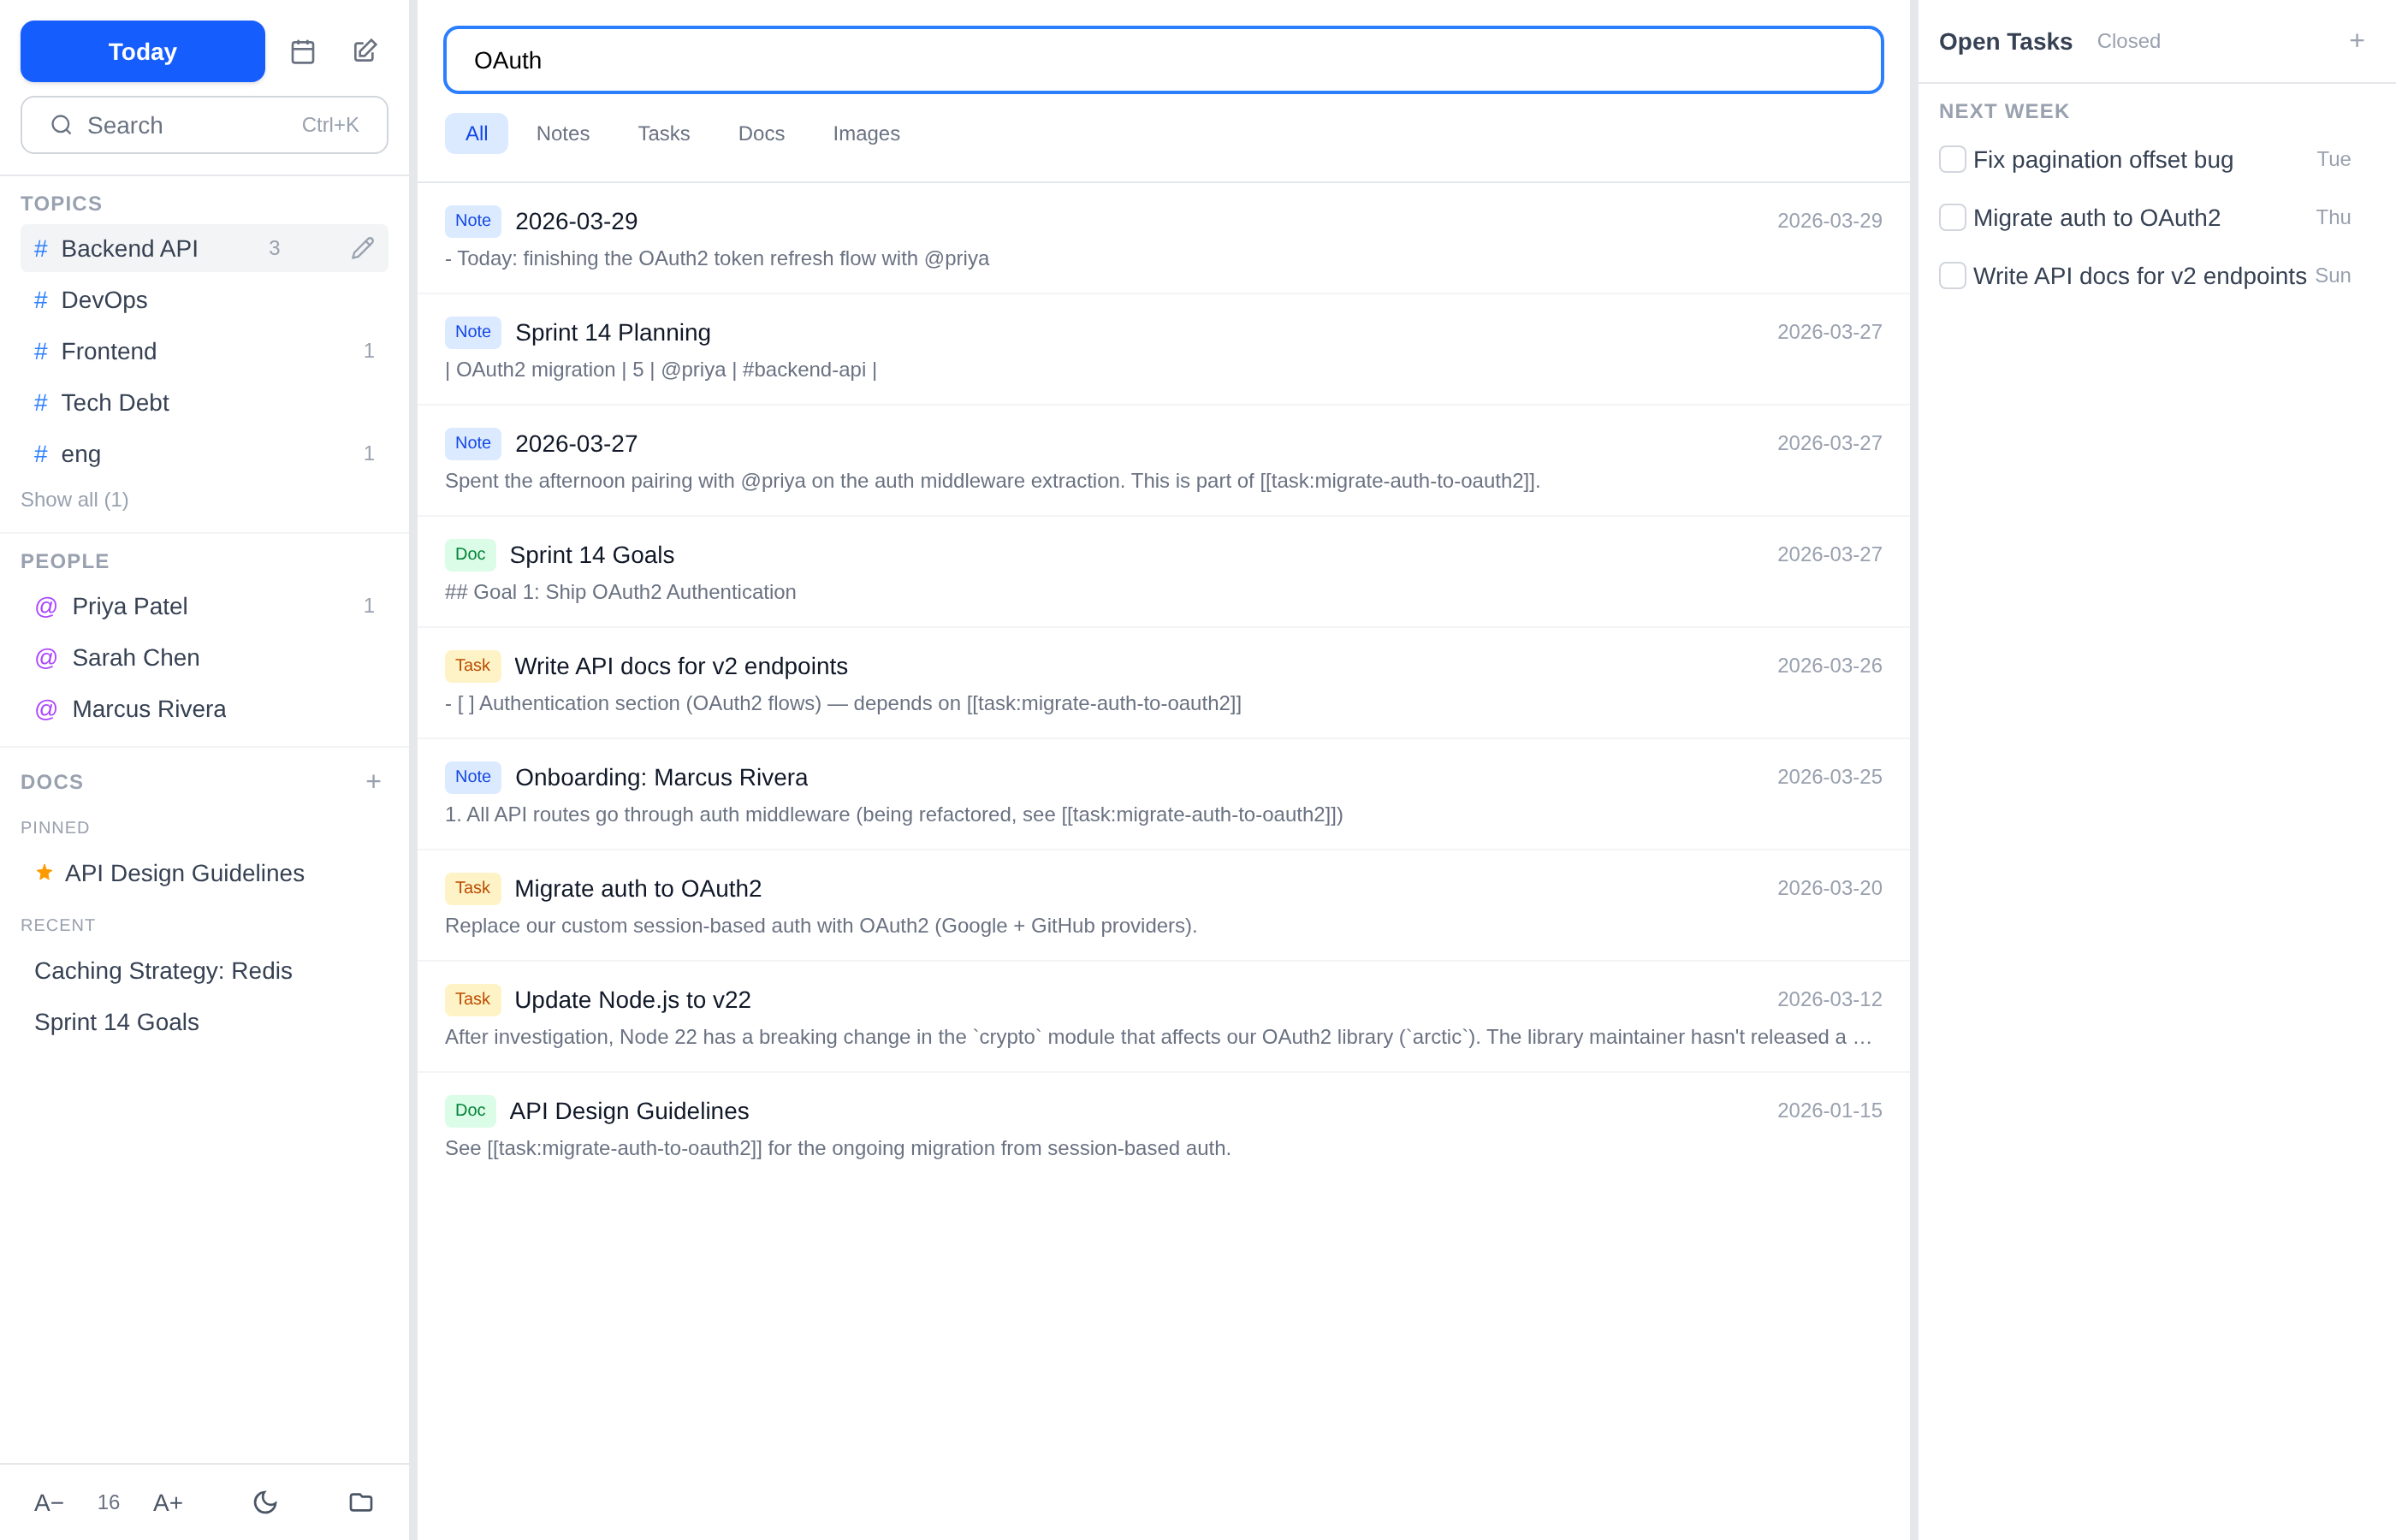Add a task with the Open Tasks plus icon
This screenshot has width=2396, height=1540.
(2357, 41)
